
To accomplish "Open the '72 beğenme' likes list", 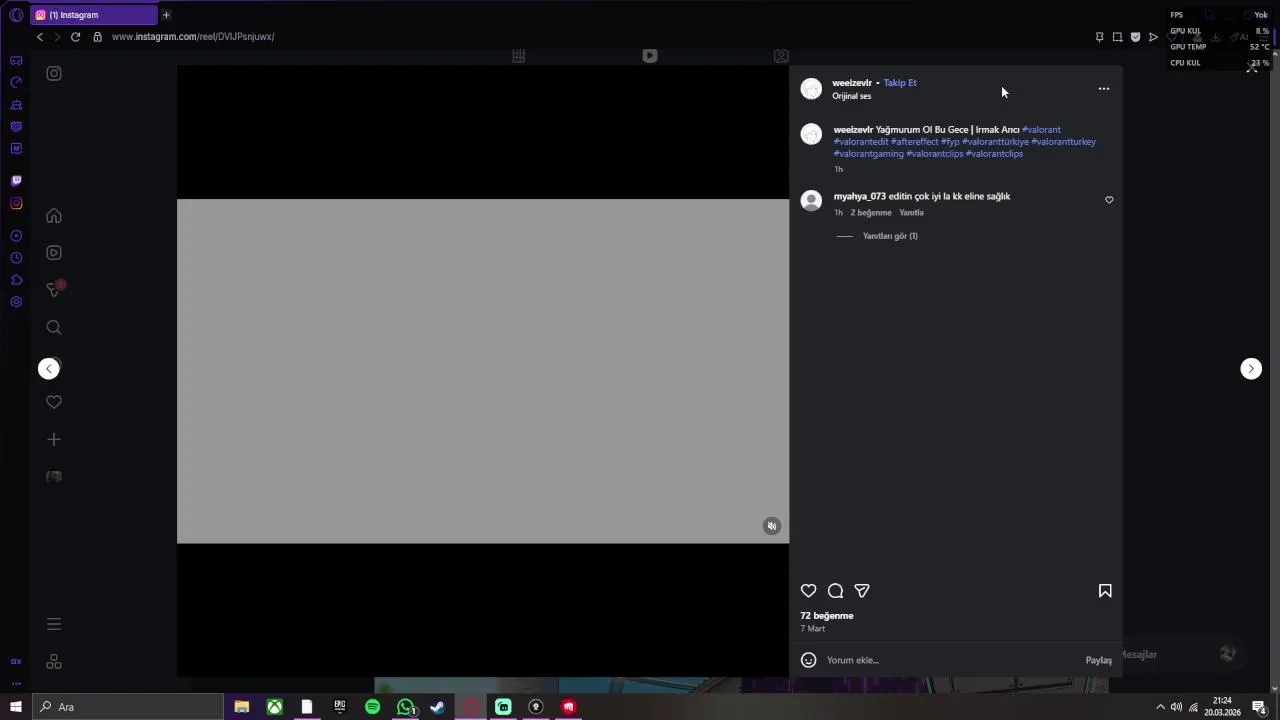I will (x=827, y=616).
